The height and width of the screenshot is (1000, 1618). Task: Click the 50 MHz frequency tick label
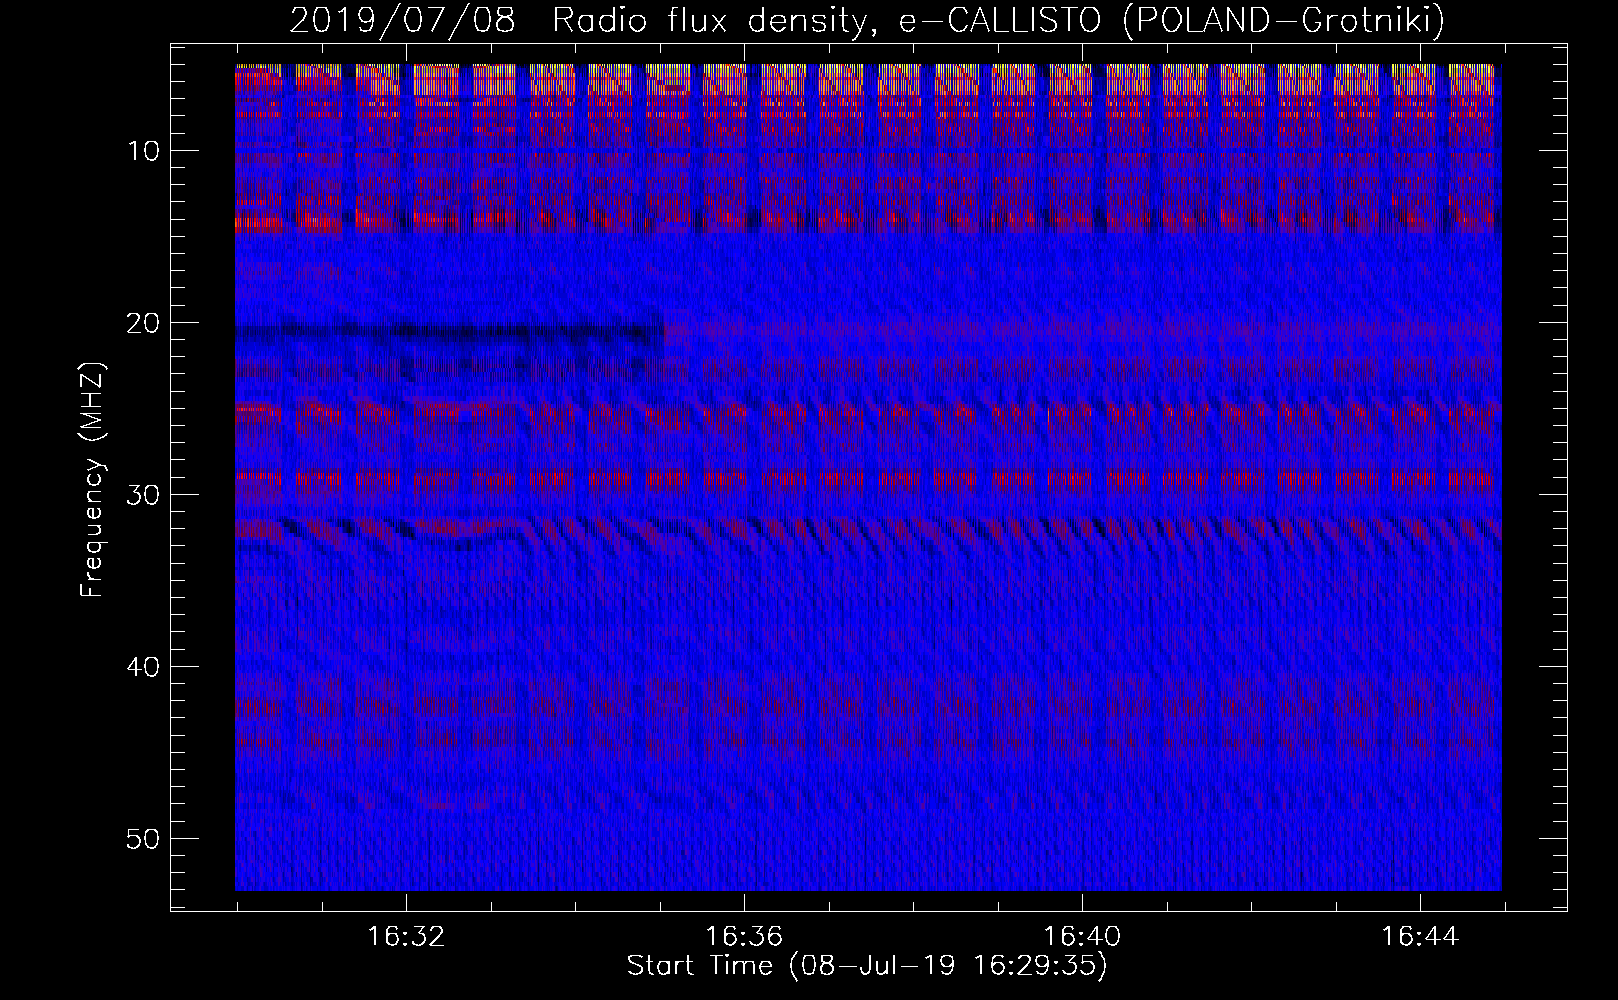click(144, 839)
